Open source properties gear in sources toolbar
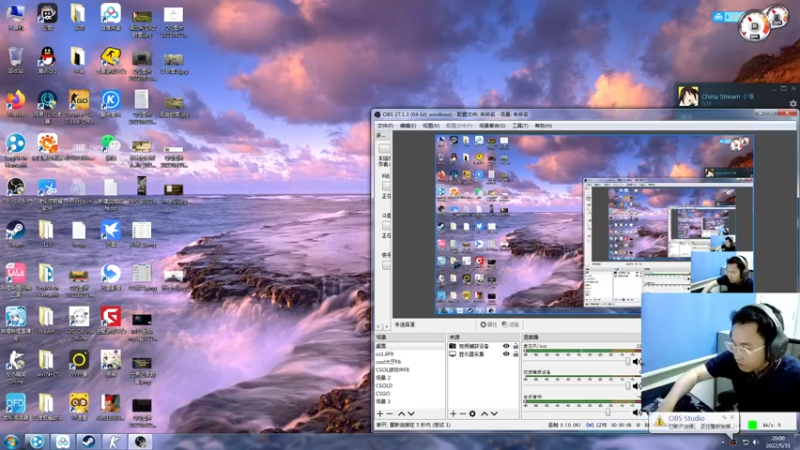 click(x=472, y=414)
